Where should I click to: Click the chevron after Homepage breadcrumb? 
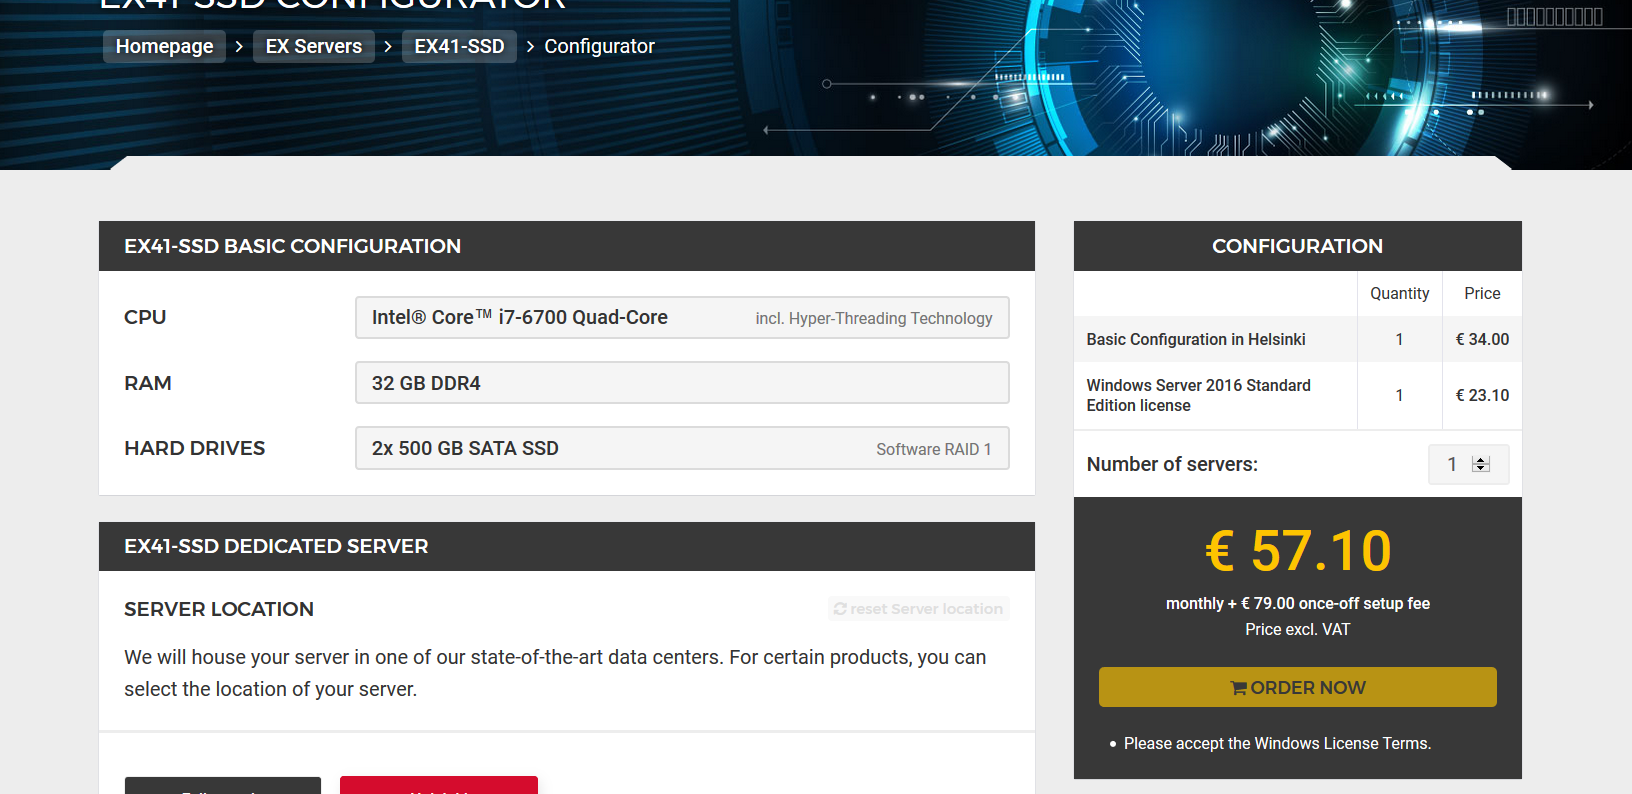[239, 46]
